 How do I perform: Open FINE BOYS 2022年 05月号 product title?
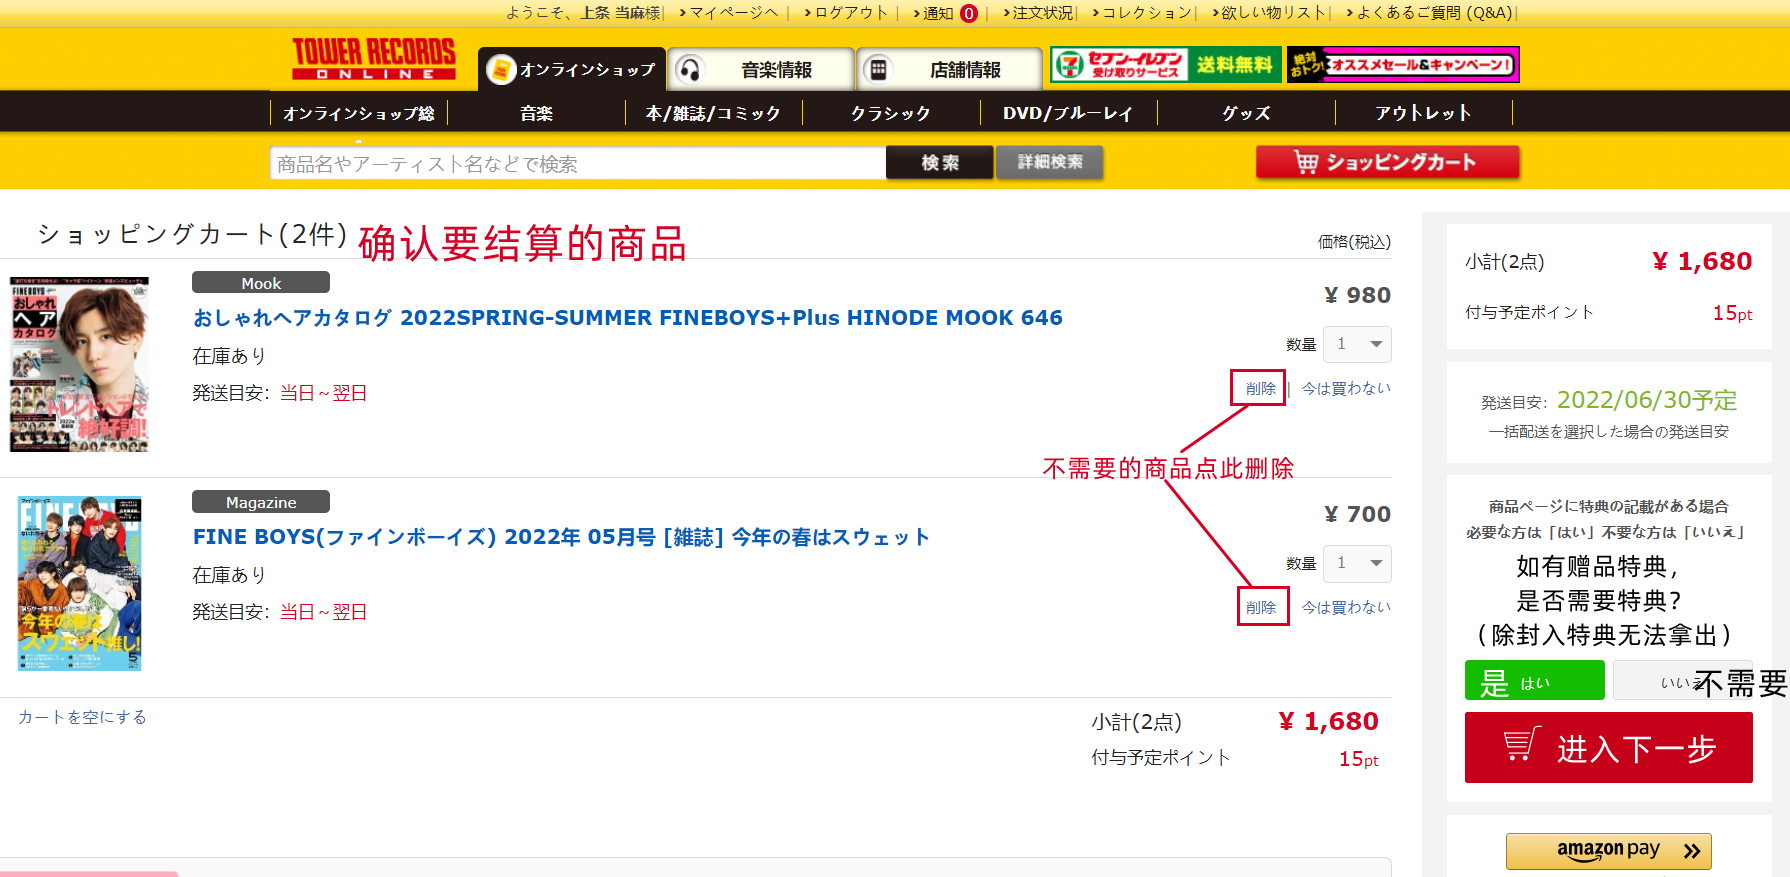coord(561,537)
